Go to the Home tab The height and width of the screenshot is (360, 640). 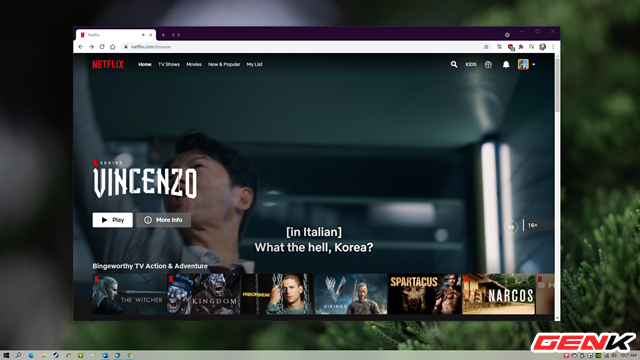[x=144, y=64]
